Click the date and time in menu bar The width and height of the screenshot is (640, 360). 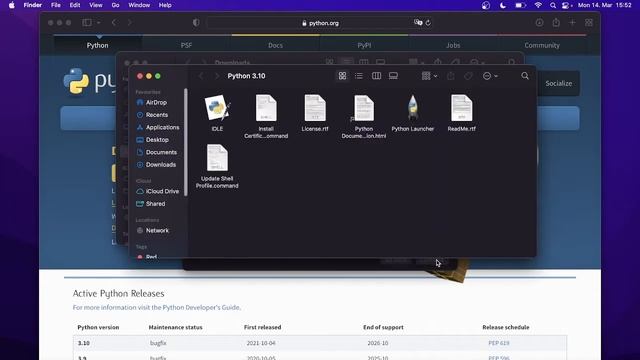click(x=604, y=5)
